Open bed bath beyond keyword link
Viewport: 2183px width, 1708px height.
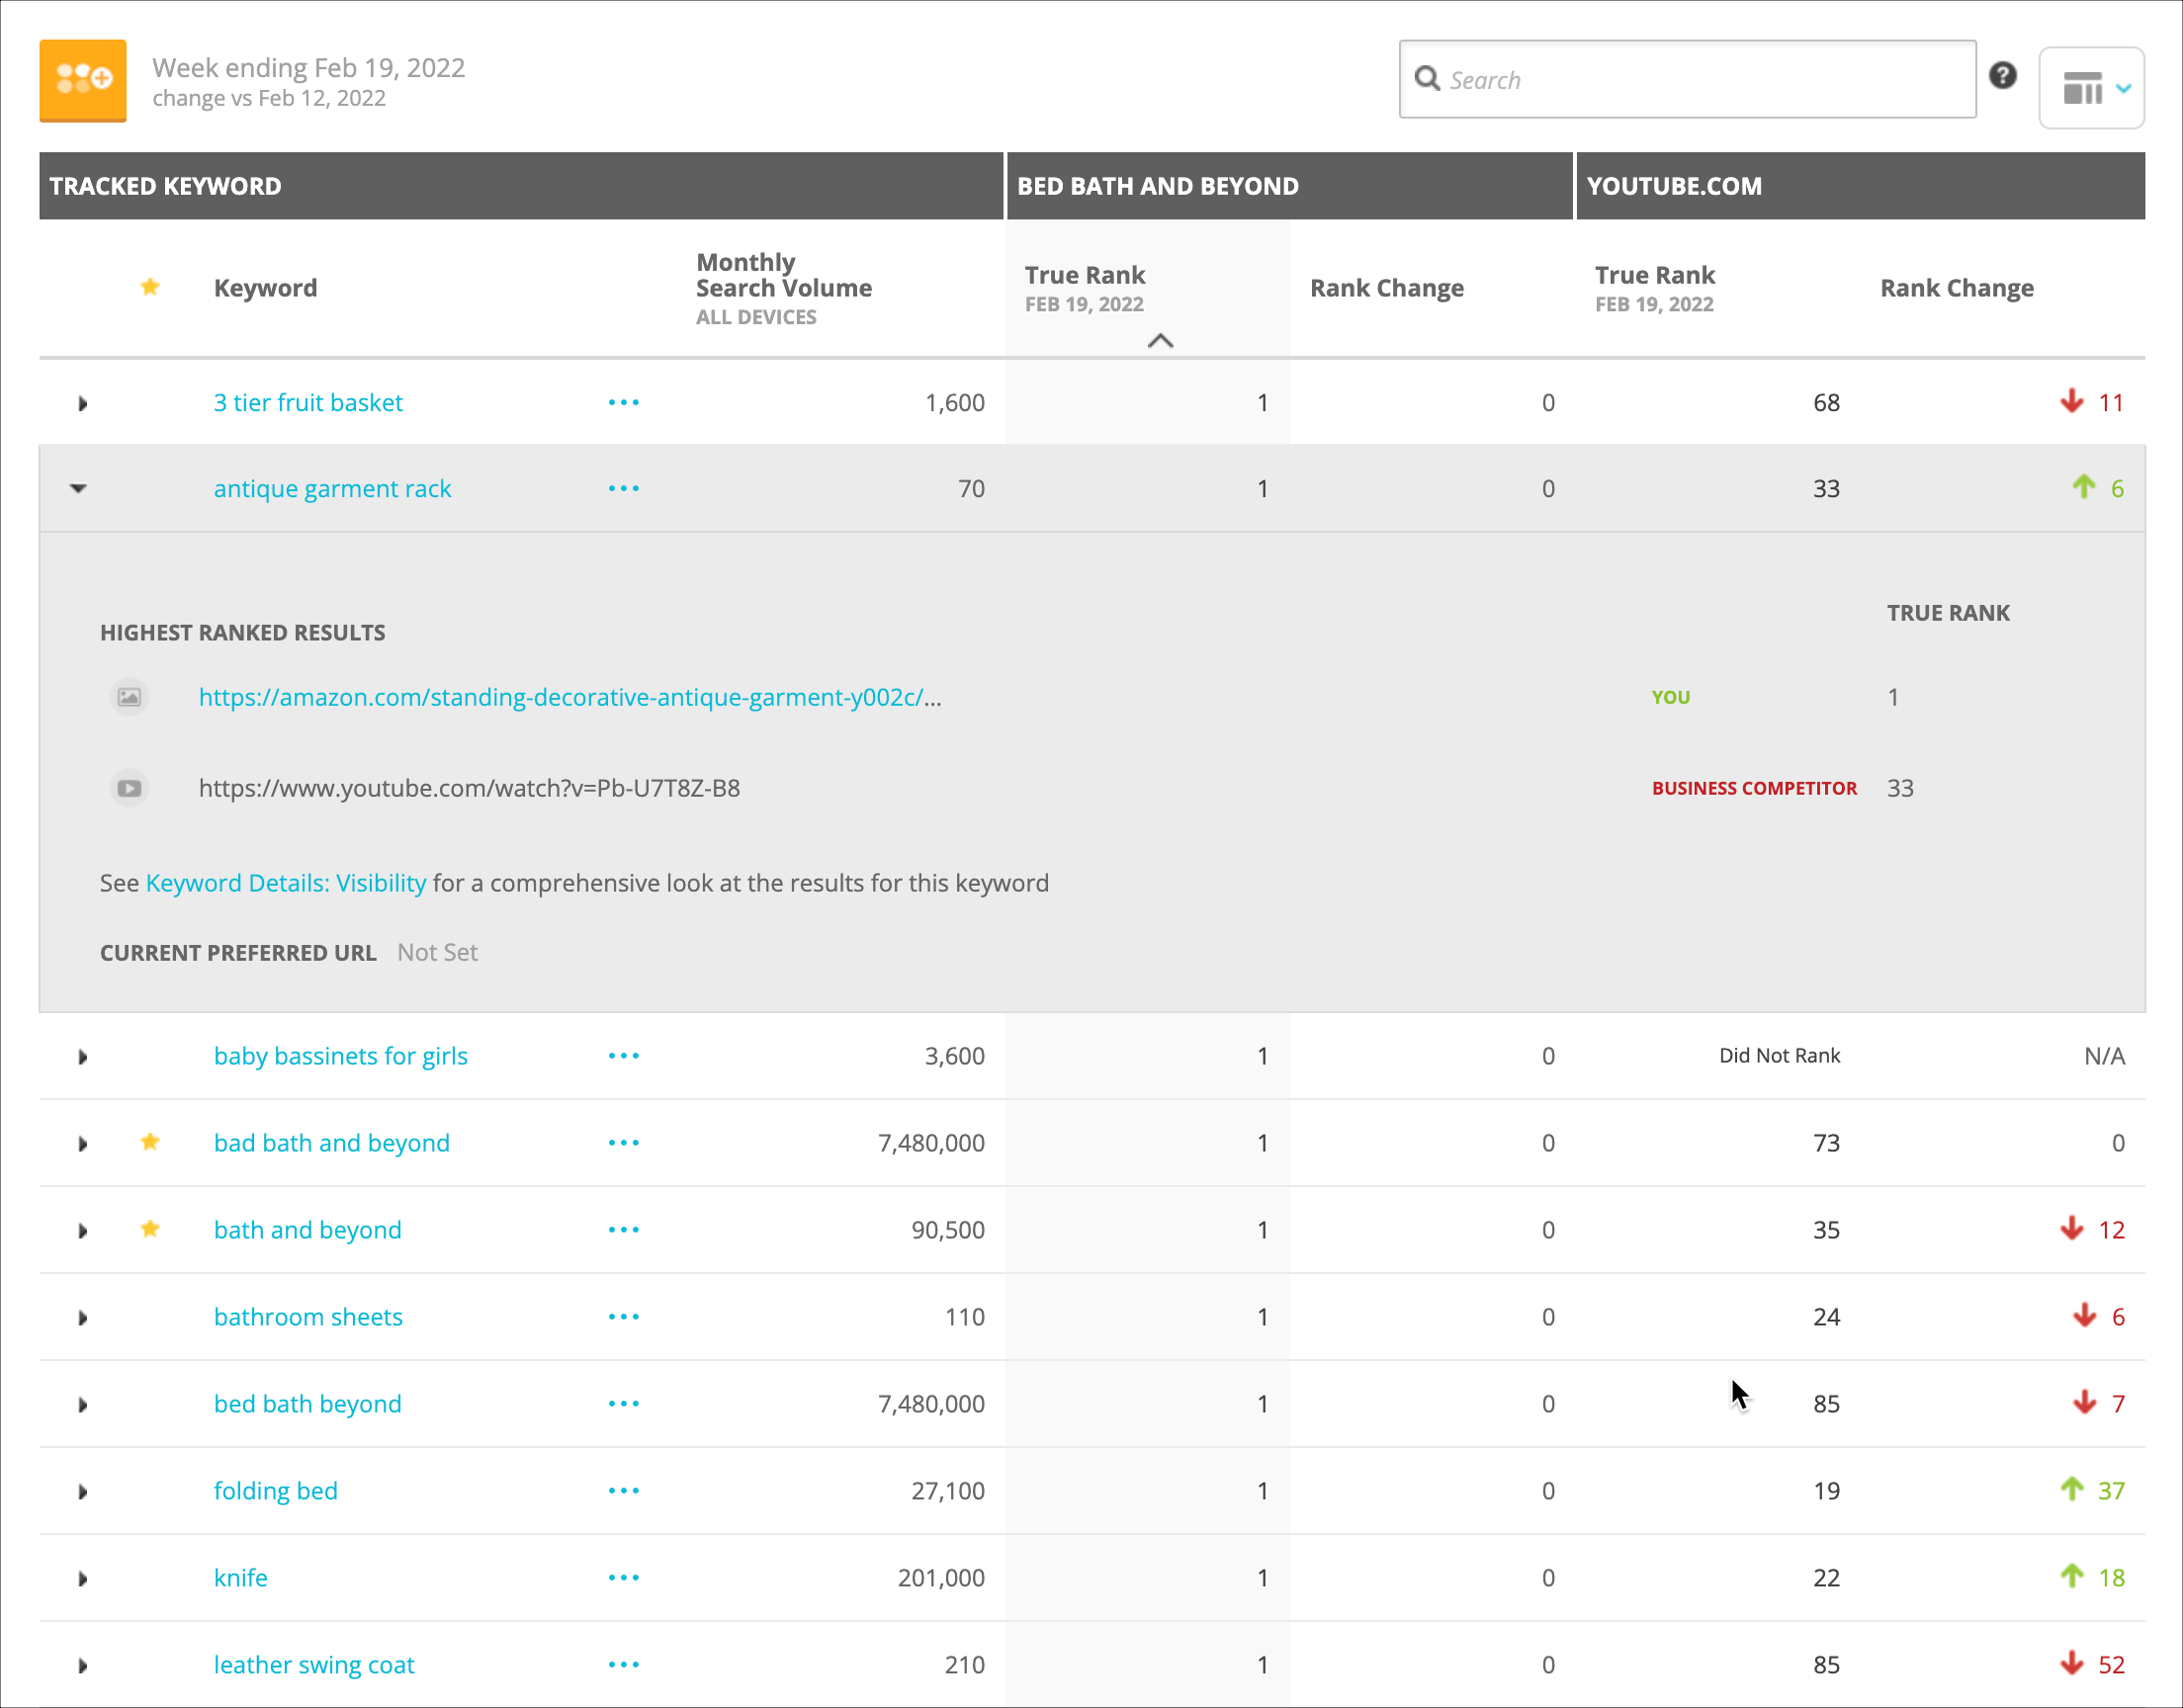pos(308,1404)
